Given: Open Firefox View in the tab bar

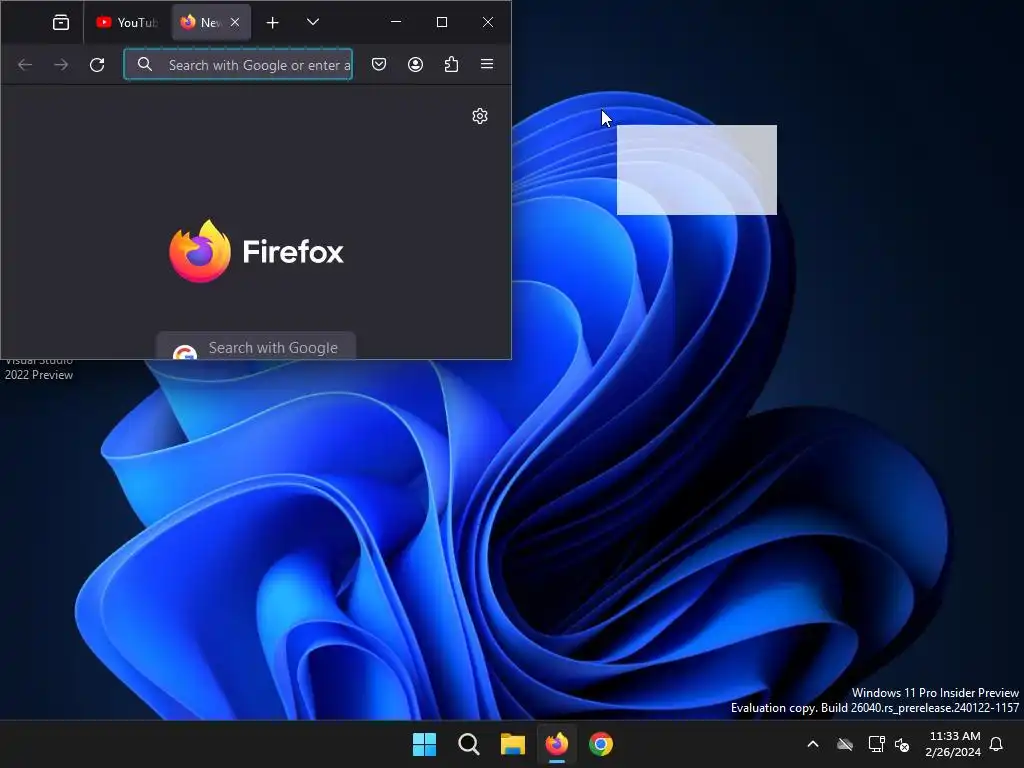Looking at the screenshot, I should tap(61, 23).
